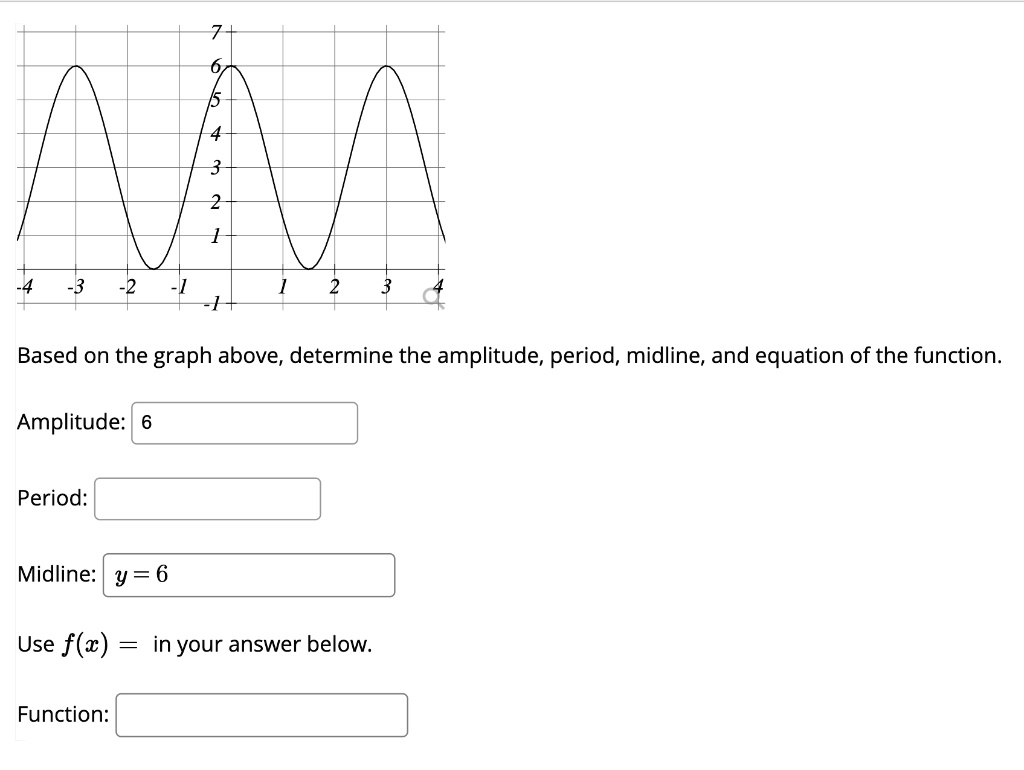Click the trough of the wave near x = 1.5
The width and height of the screenshot is (1024, 770).
[x=306, y=267]
